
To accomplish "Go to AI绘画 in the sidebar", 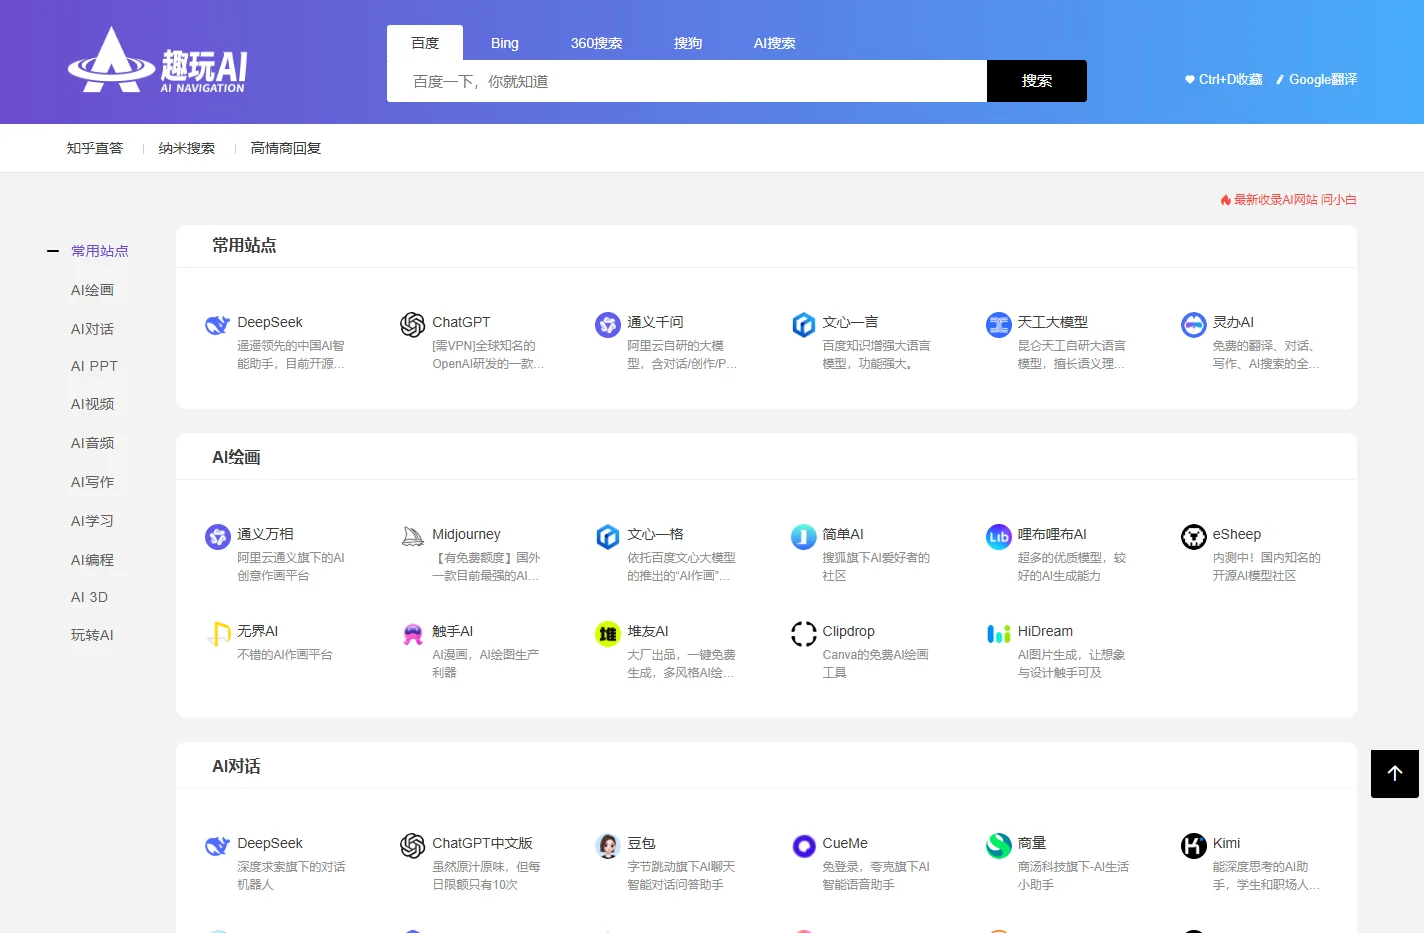I will click(x=92, y=290).
